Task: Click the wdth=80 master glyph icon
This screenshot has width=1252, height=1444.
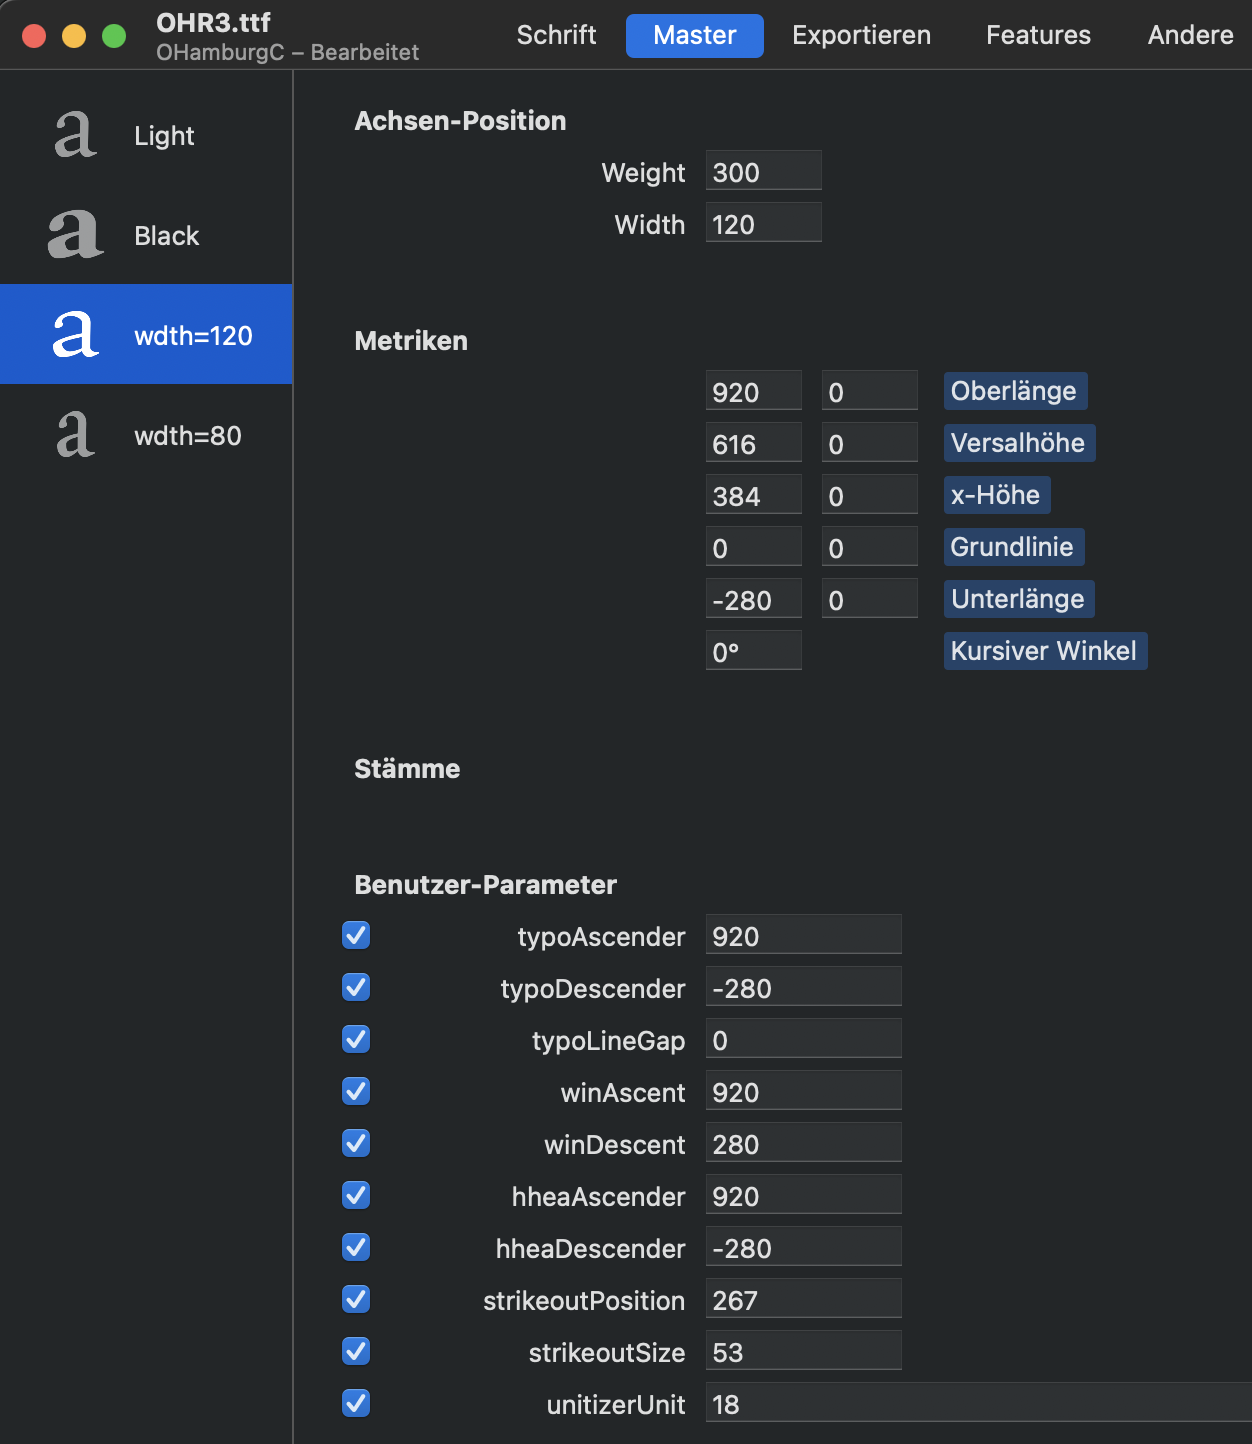Action: point(76,435)
